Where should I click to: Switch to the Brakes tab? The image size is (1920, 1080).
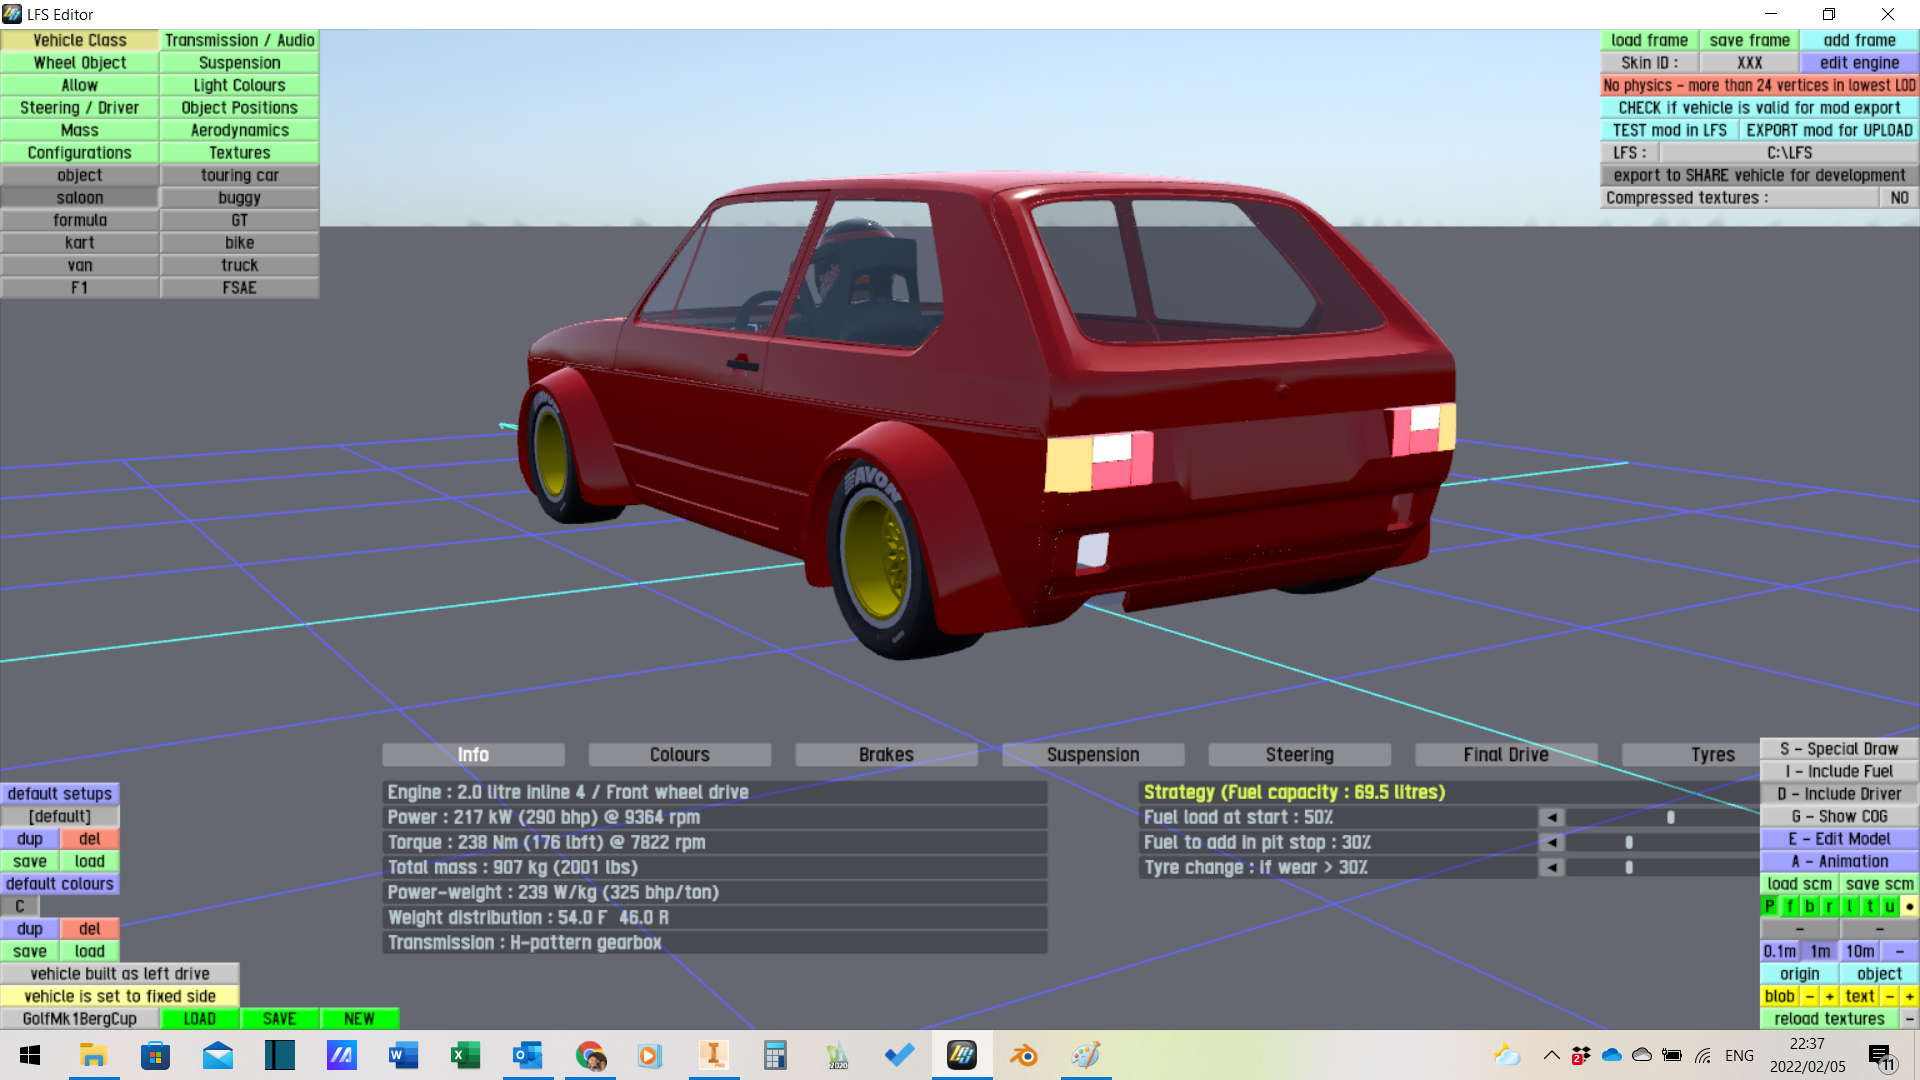[886, 755]
